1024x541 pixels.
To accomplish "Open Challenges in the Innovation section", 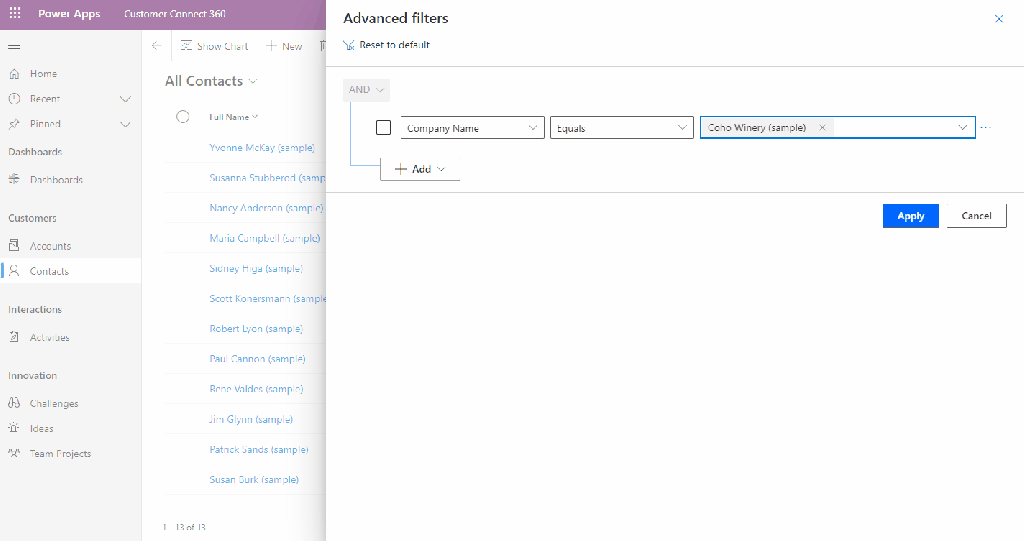I will (54, 404).
